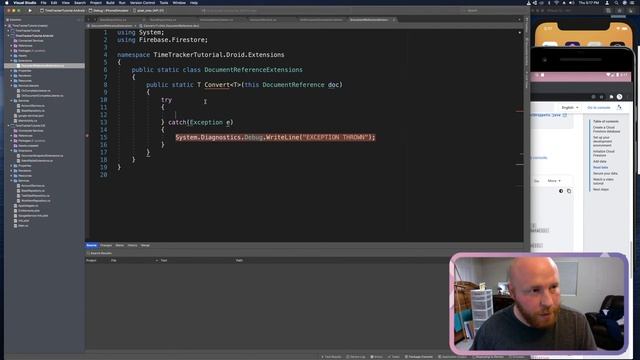Click the Add data contents link
Image resolution: width=640 pixels, height=360 pixels.
click(600, 162)
